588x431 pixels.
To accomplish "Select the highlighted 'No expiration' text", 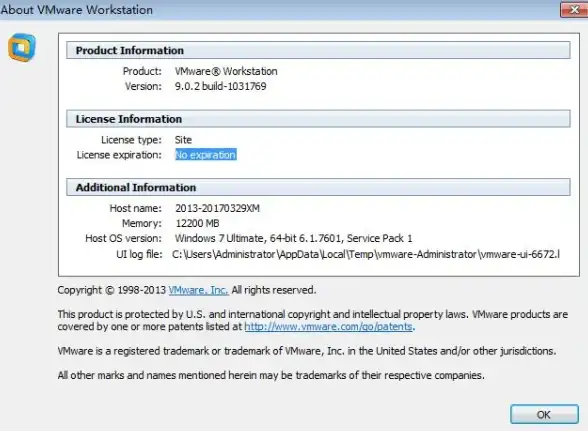I will coord(206,155).
